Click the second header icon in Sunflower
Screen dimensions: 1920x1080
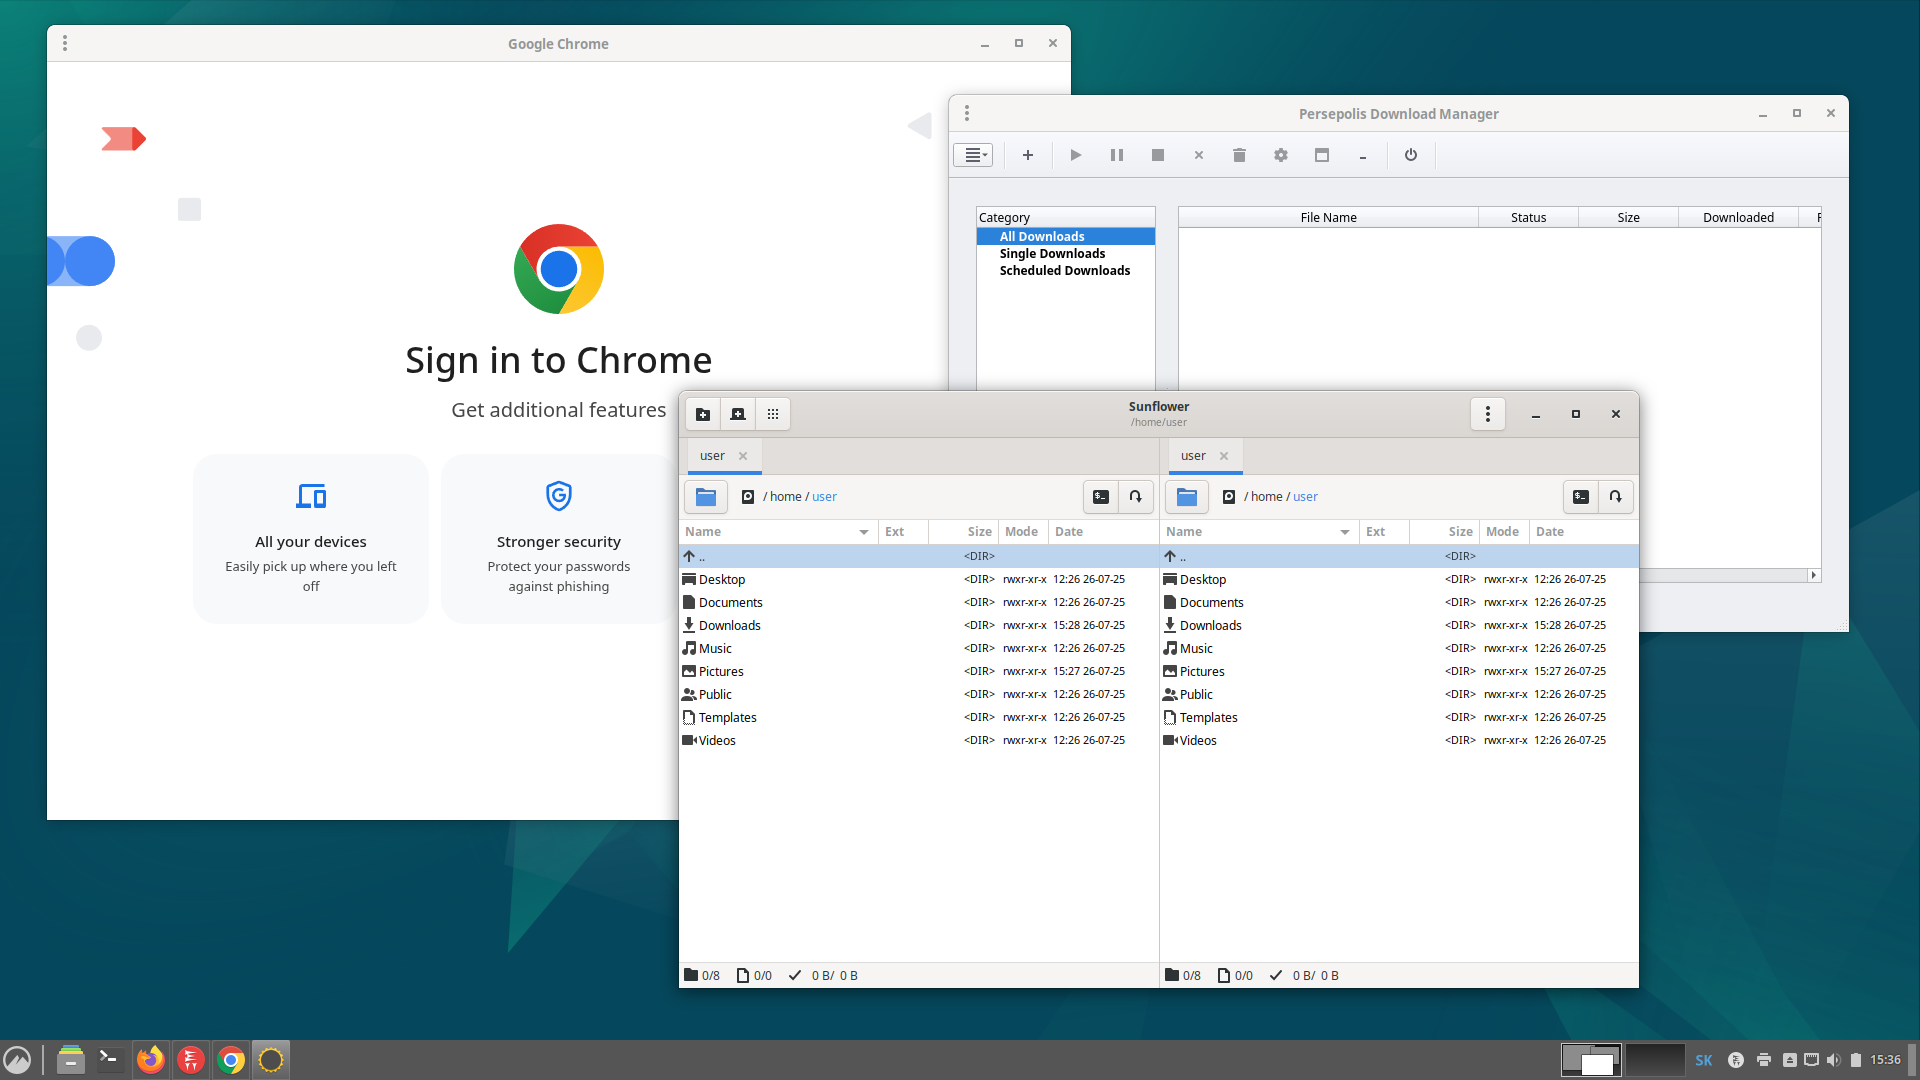point(738,414)
